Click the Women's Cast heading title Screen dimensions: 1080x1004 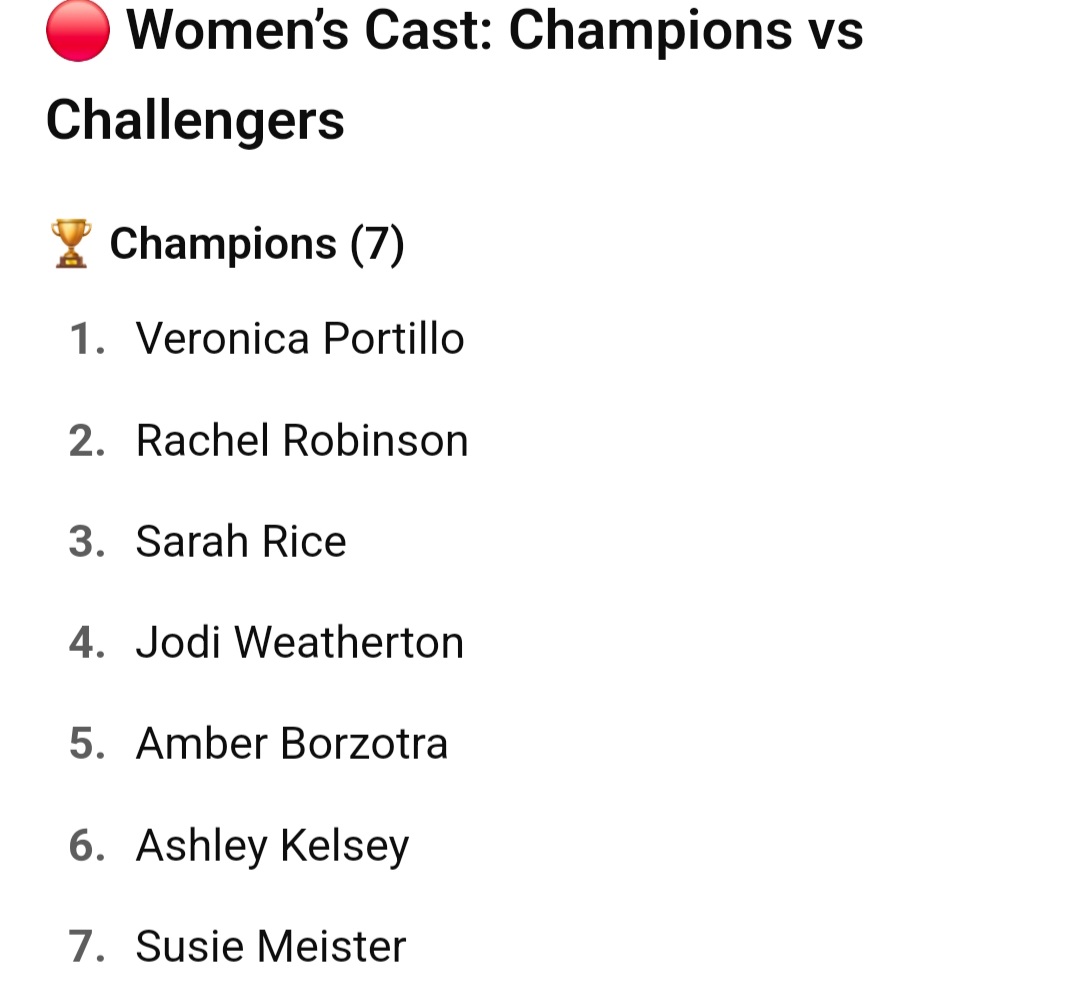tap(455, 74)
